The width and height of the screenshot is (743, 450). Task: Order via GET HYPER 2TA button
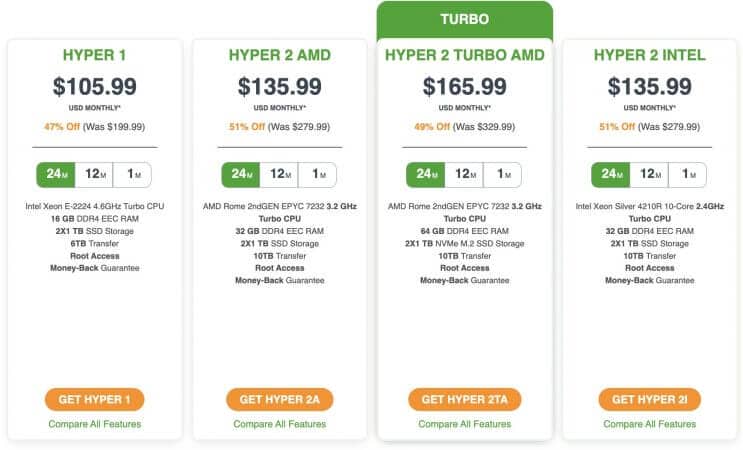pyautogui.click(x=464, y=399)
